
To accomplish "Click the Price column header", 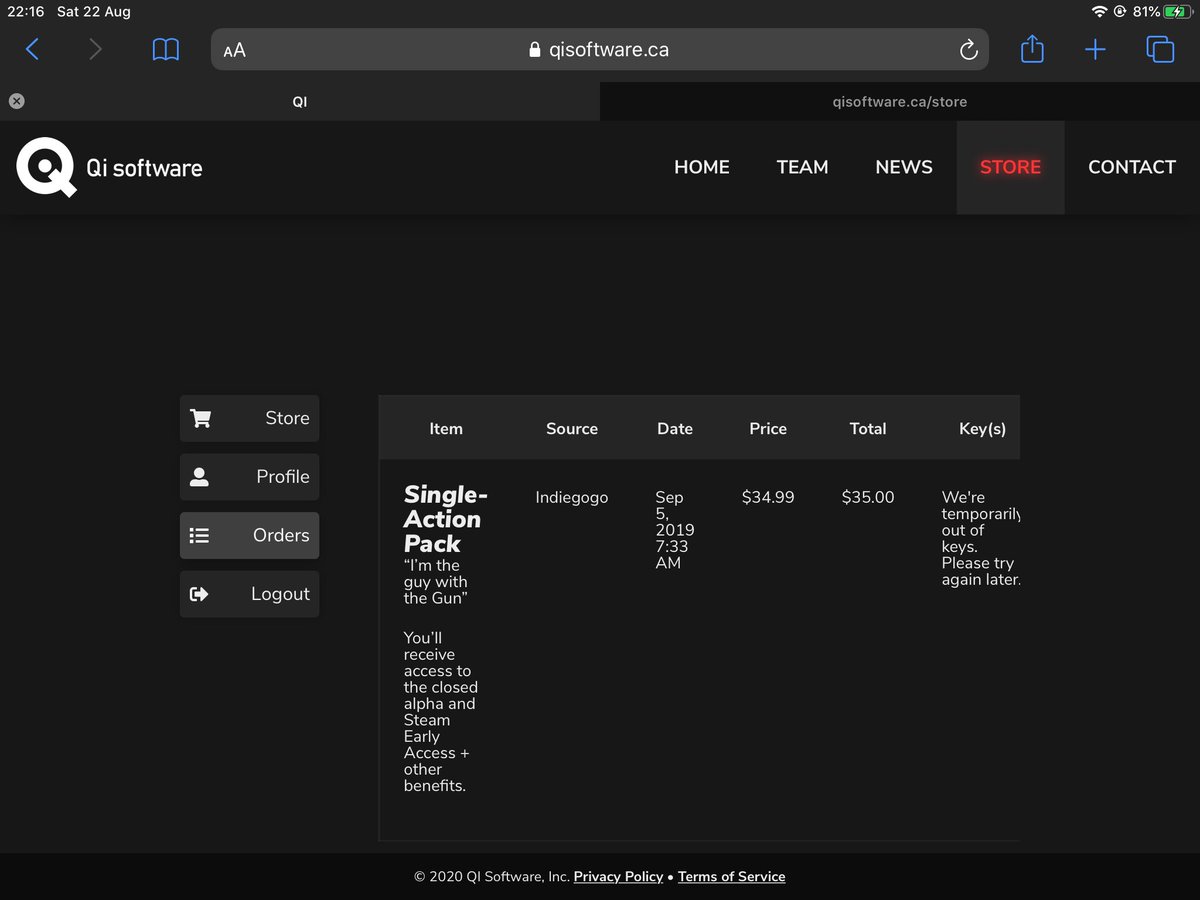I will [x=768, y=428].
